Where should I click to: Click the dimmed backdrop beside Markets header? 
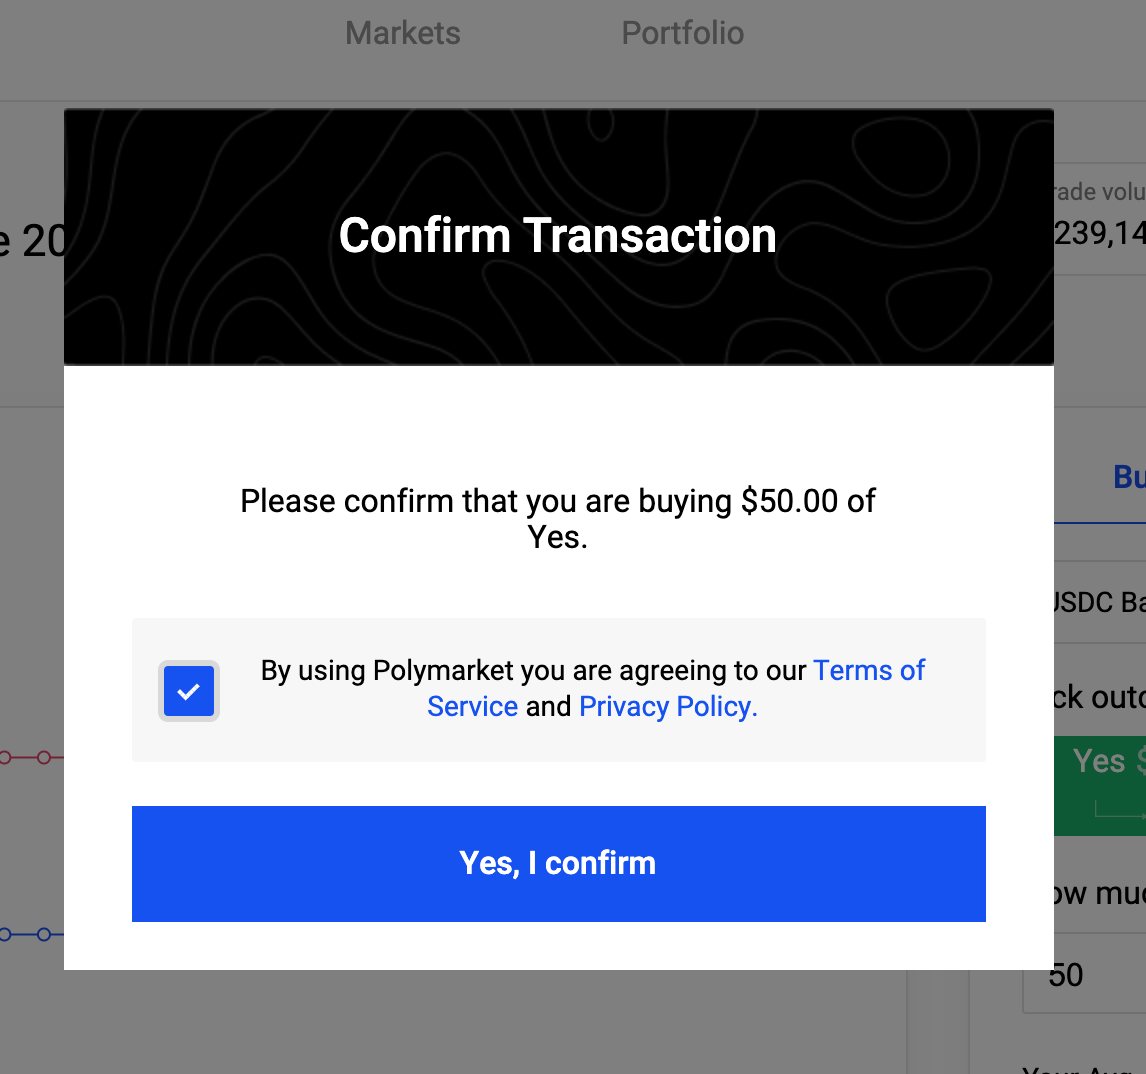(x=183, y=44)
